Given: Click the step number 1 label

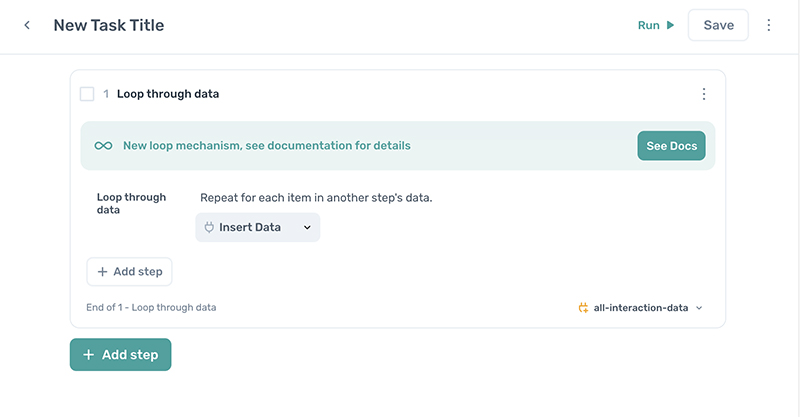Looking at the screenshot, I should point(106,94).
